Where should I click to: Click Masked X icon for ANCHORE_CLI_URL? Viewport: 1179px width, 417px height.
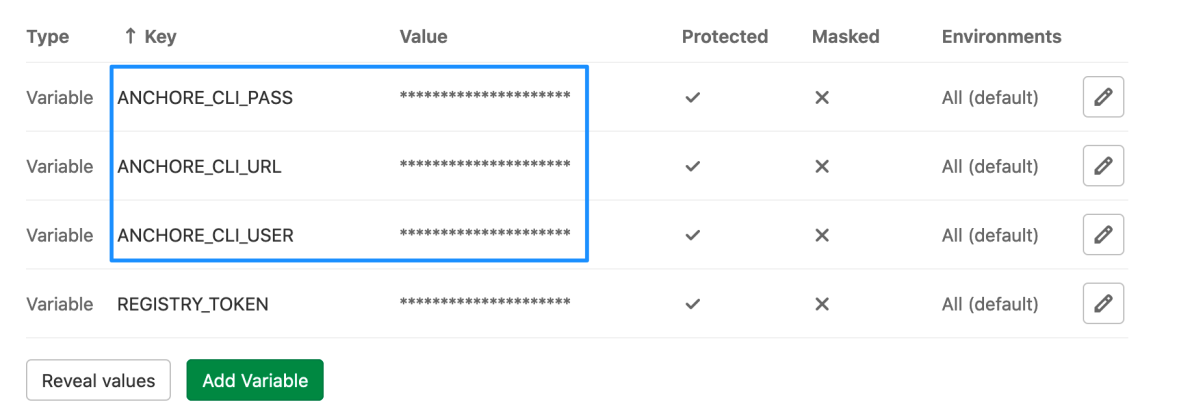pyautogui.click(x=822, y=166)
